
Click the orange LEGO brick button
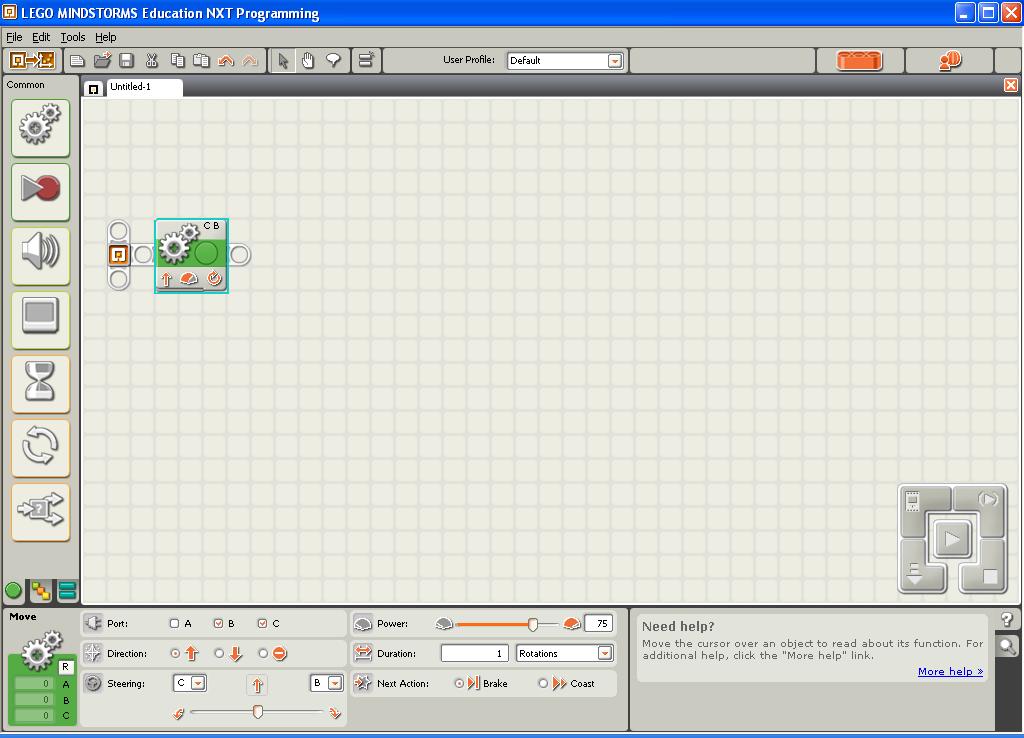tap(859, 61)
